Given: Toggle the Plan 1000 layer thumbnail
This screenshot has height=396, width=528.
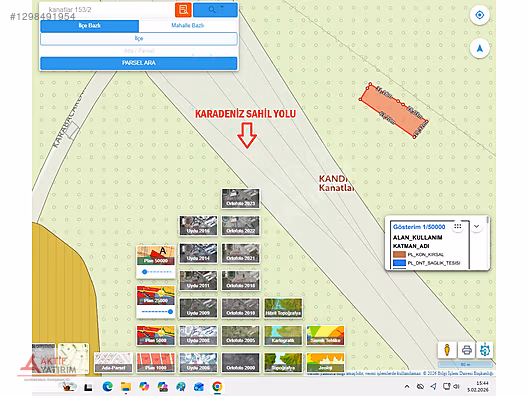Looking at the screenshot, I should coord(156,362).
